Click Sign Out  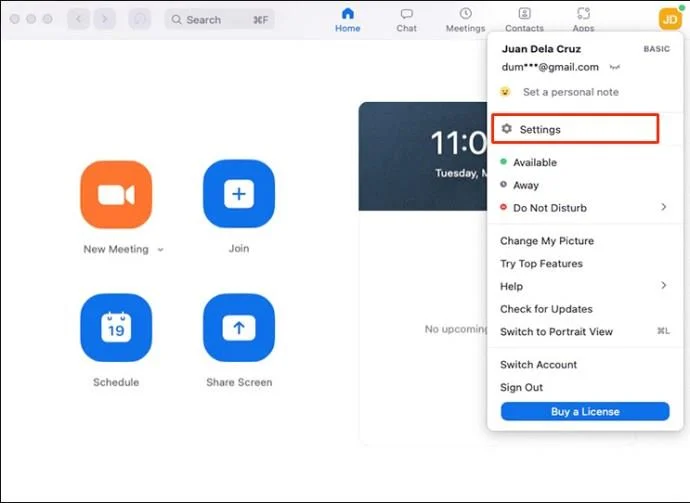click(x=521, y=387)
